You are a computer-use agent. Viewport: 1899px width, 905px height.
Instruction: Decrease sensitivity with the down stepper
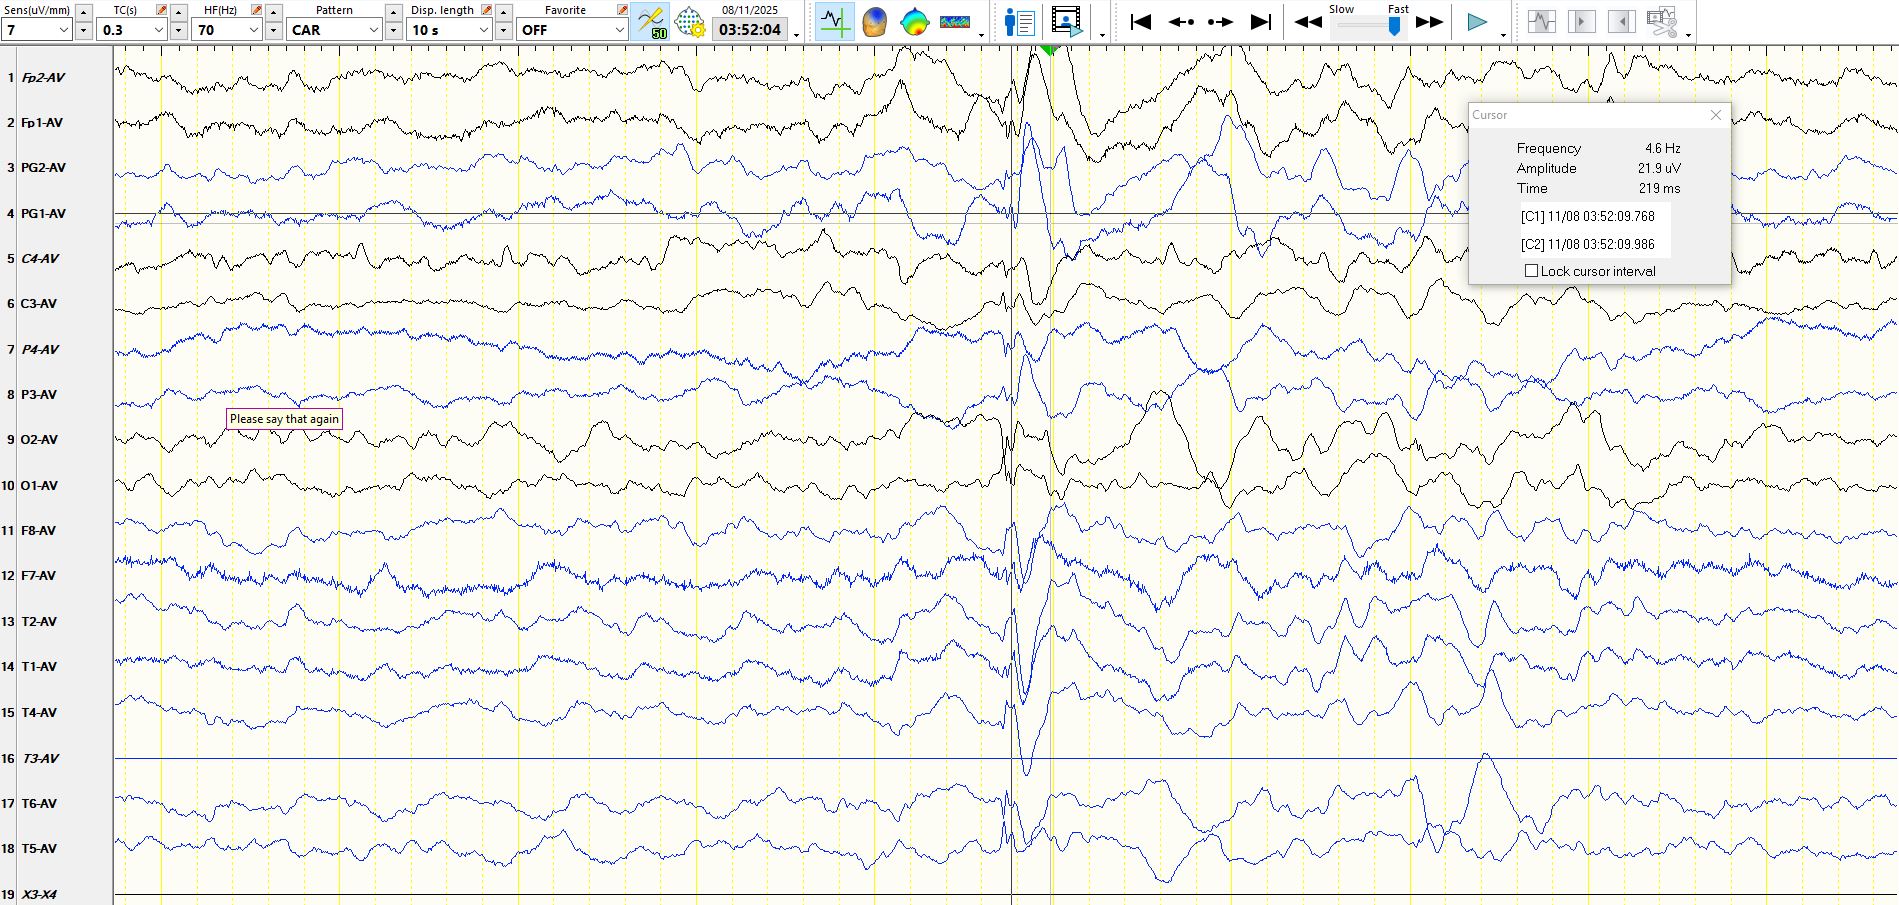click(84, 31)
